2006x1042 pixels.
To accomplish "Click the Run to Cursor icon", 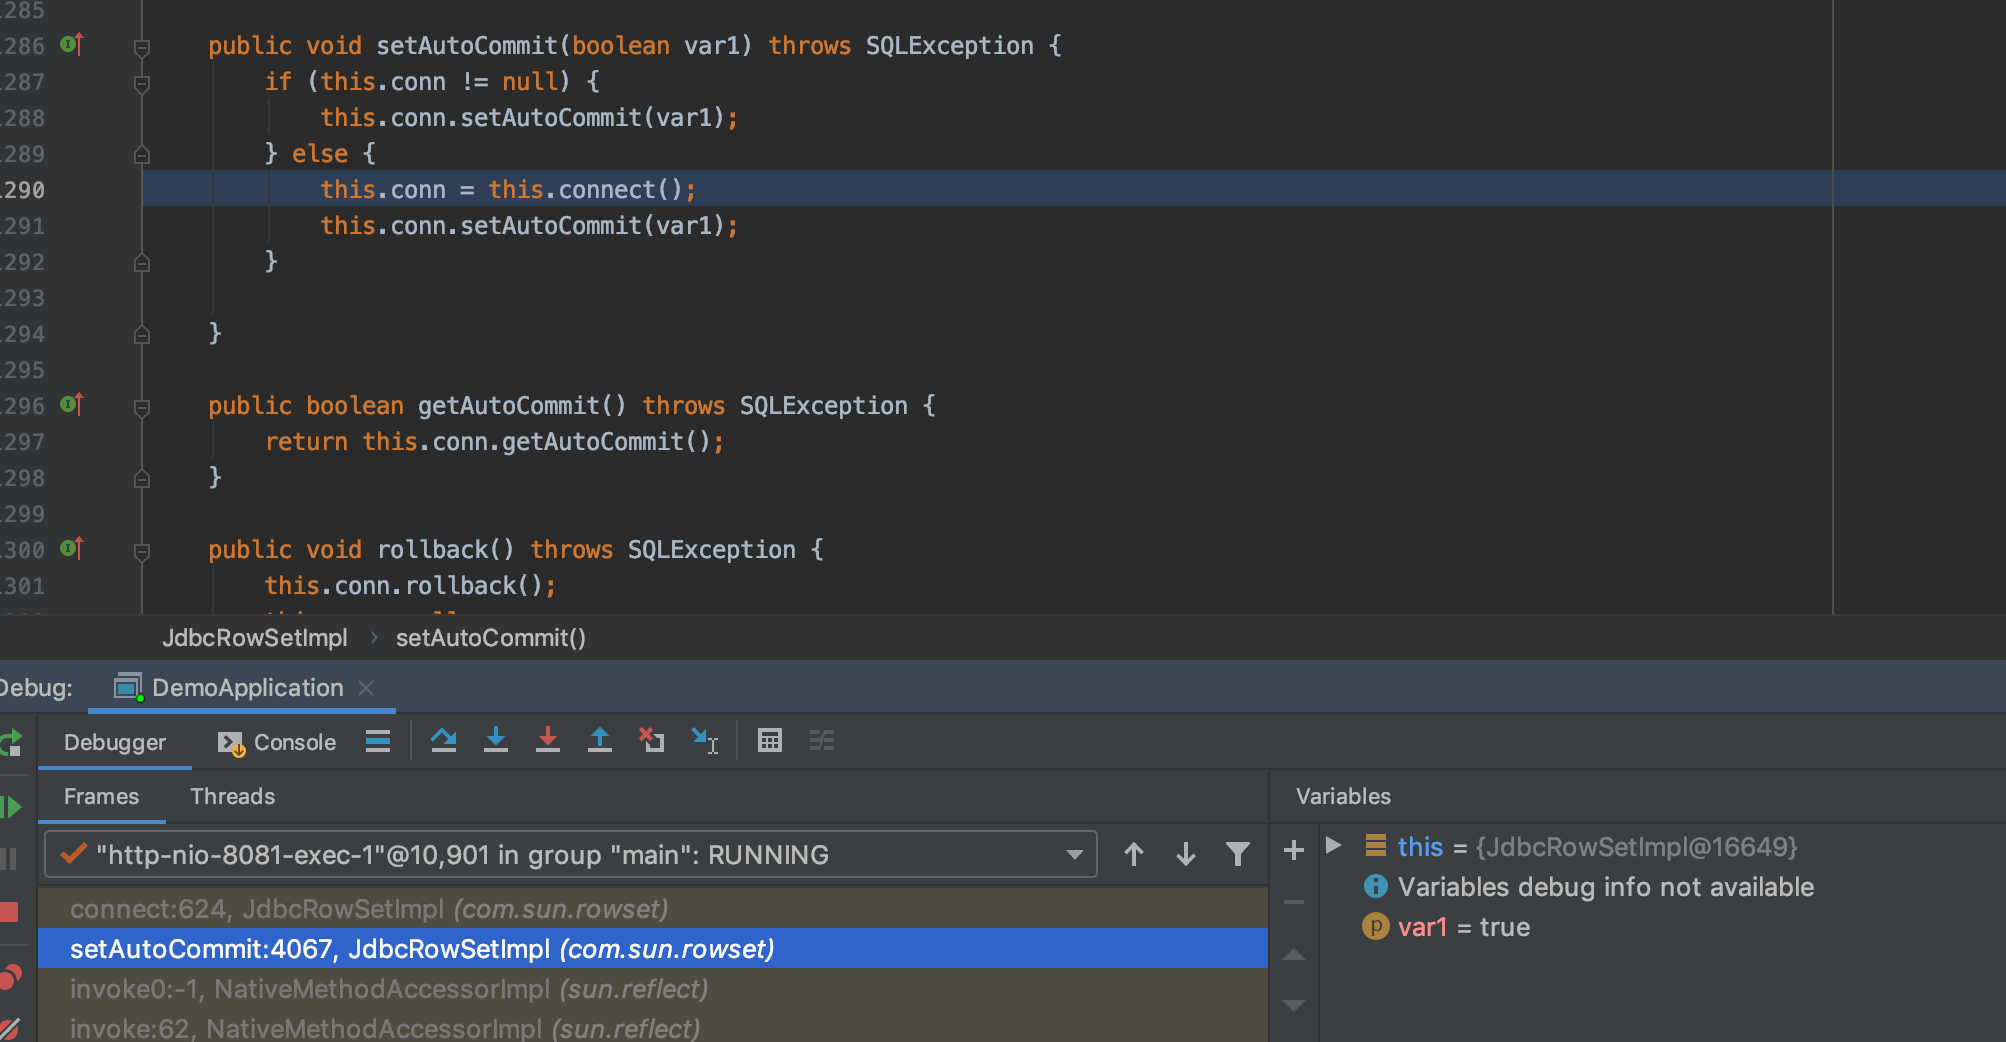I will click(705, 741).
